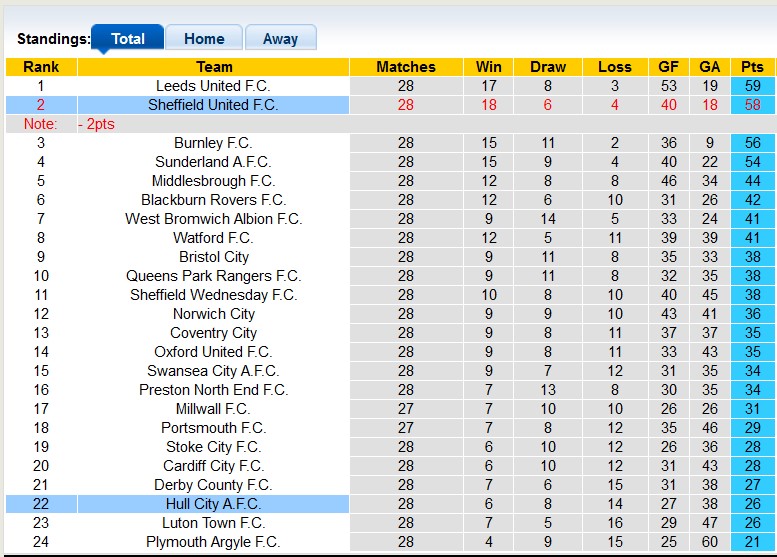Screen dimensions: 777x557
Task: Click the Leeds United F.C. team link
Action: click(x=213, y=86)
